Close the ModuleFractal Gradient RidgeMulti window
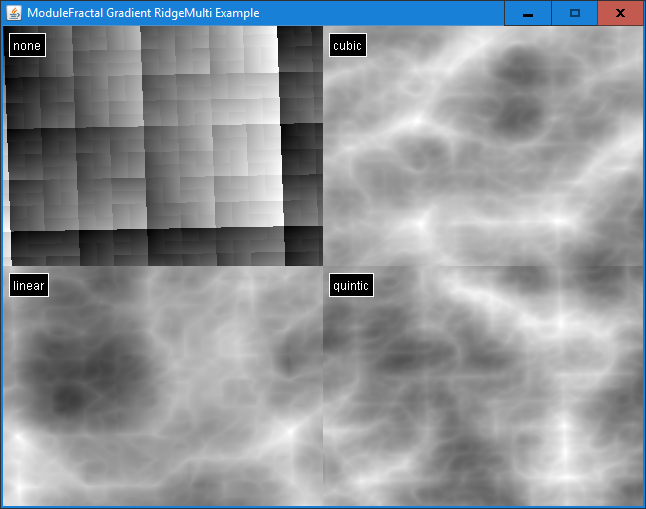Image resolution: width=646 pixels, height=509 pixels. (x=620, y=13)
